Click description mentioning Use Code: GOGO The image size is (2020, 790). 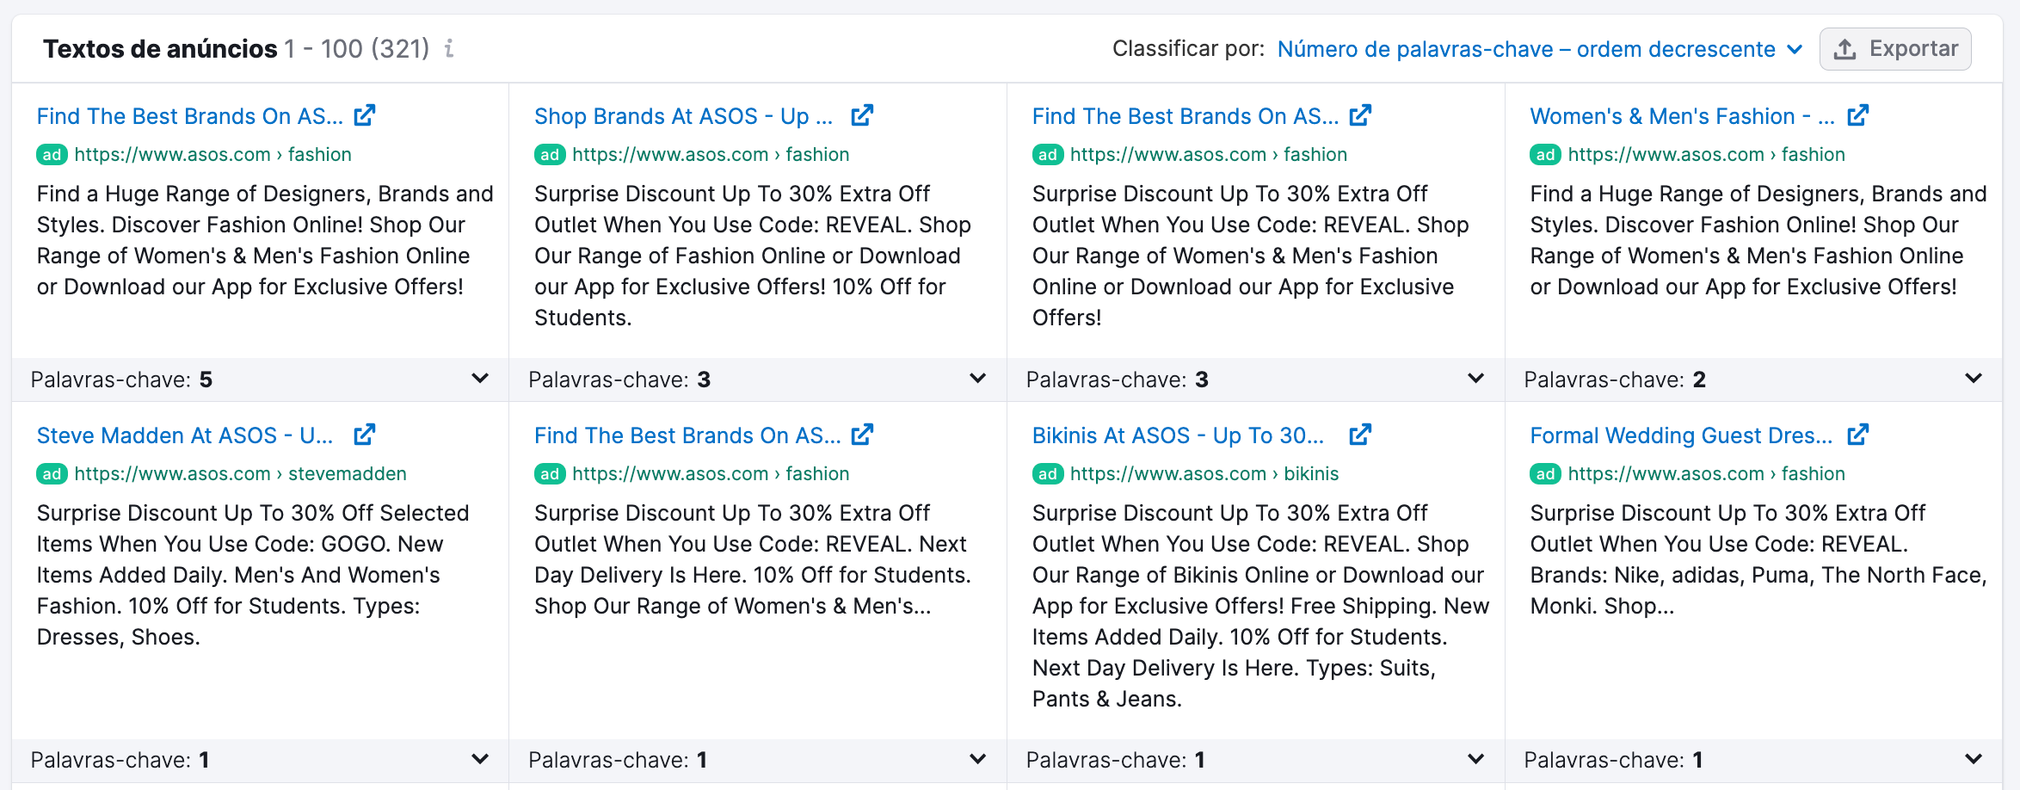253,575
